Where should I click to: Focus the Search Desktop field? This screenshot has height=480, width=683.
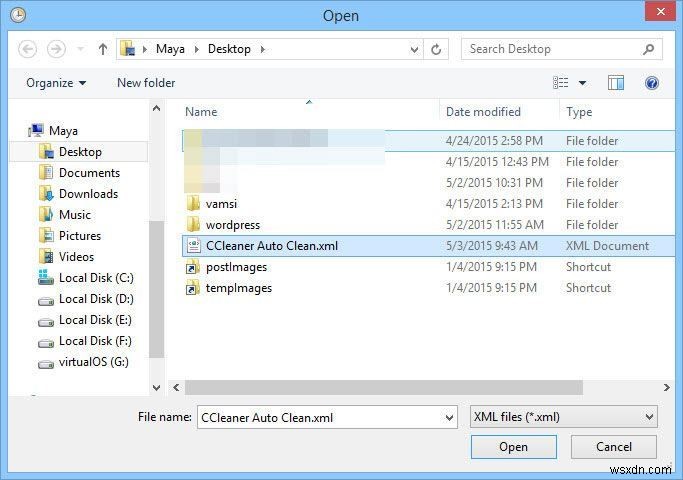point(561,49)
